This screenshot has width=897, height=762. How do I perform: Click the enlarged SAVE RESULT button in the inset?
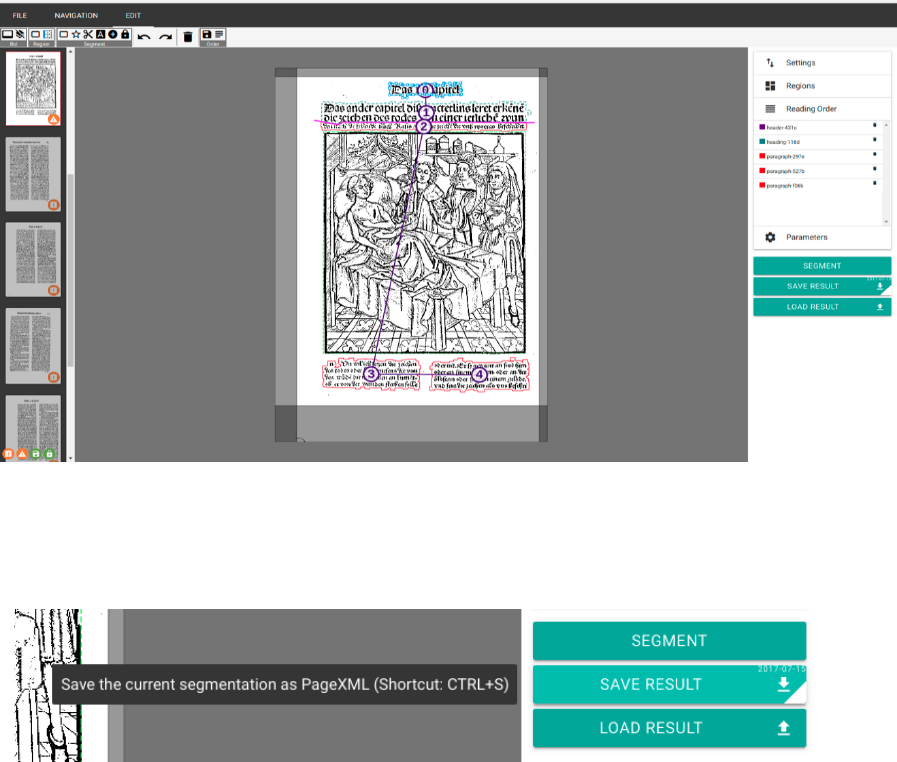pyautogui.click(x=669, y=684)
